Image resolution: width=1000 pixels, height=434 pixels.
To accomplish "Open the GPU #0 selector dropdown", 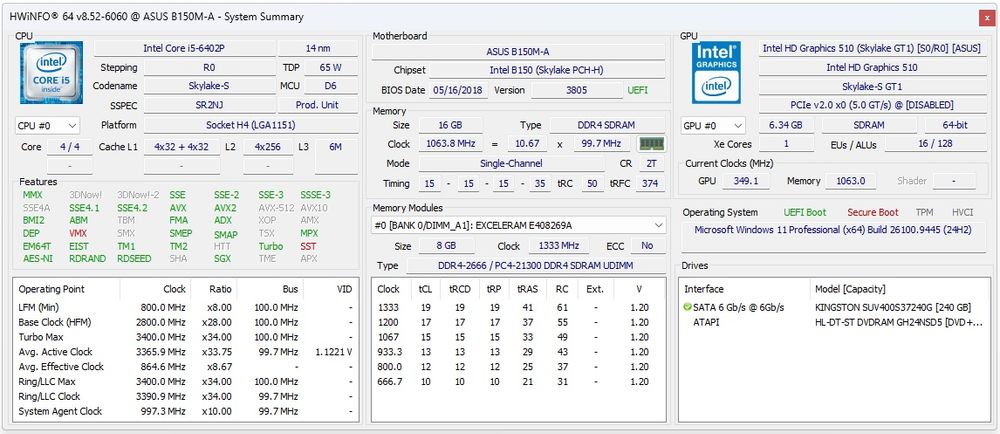I will pos(712,126).
